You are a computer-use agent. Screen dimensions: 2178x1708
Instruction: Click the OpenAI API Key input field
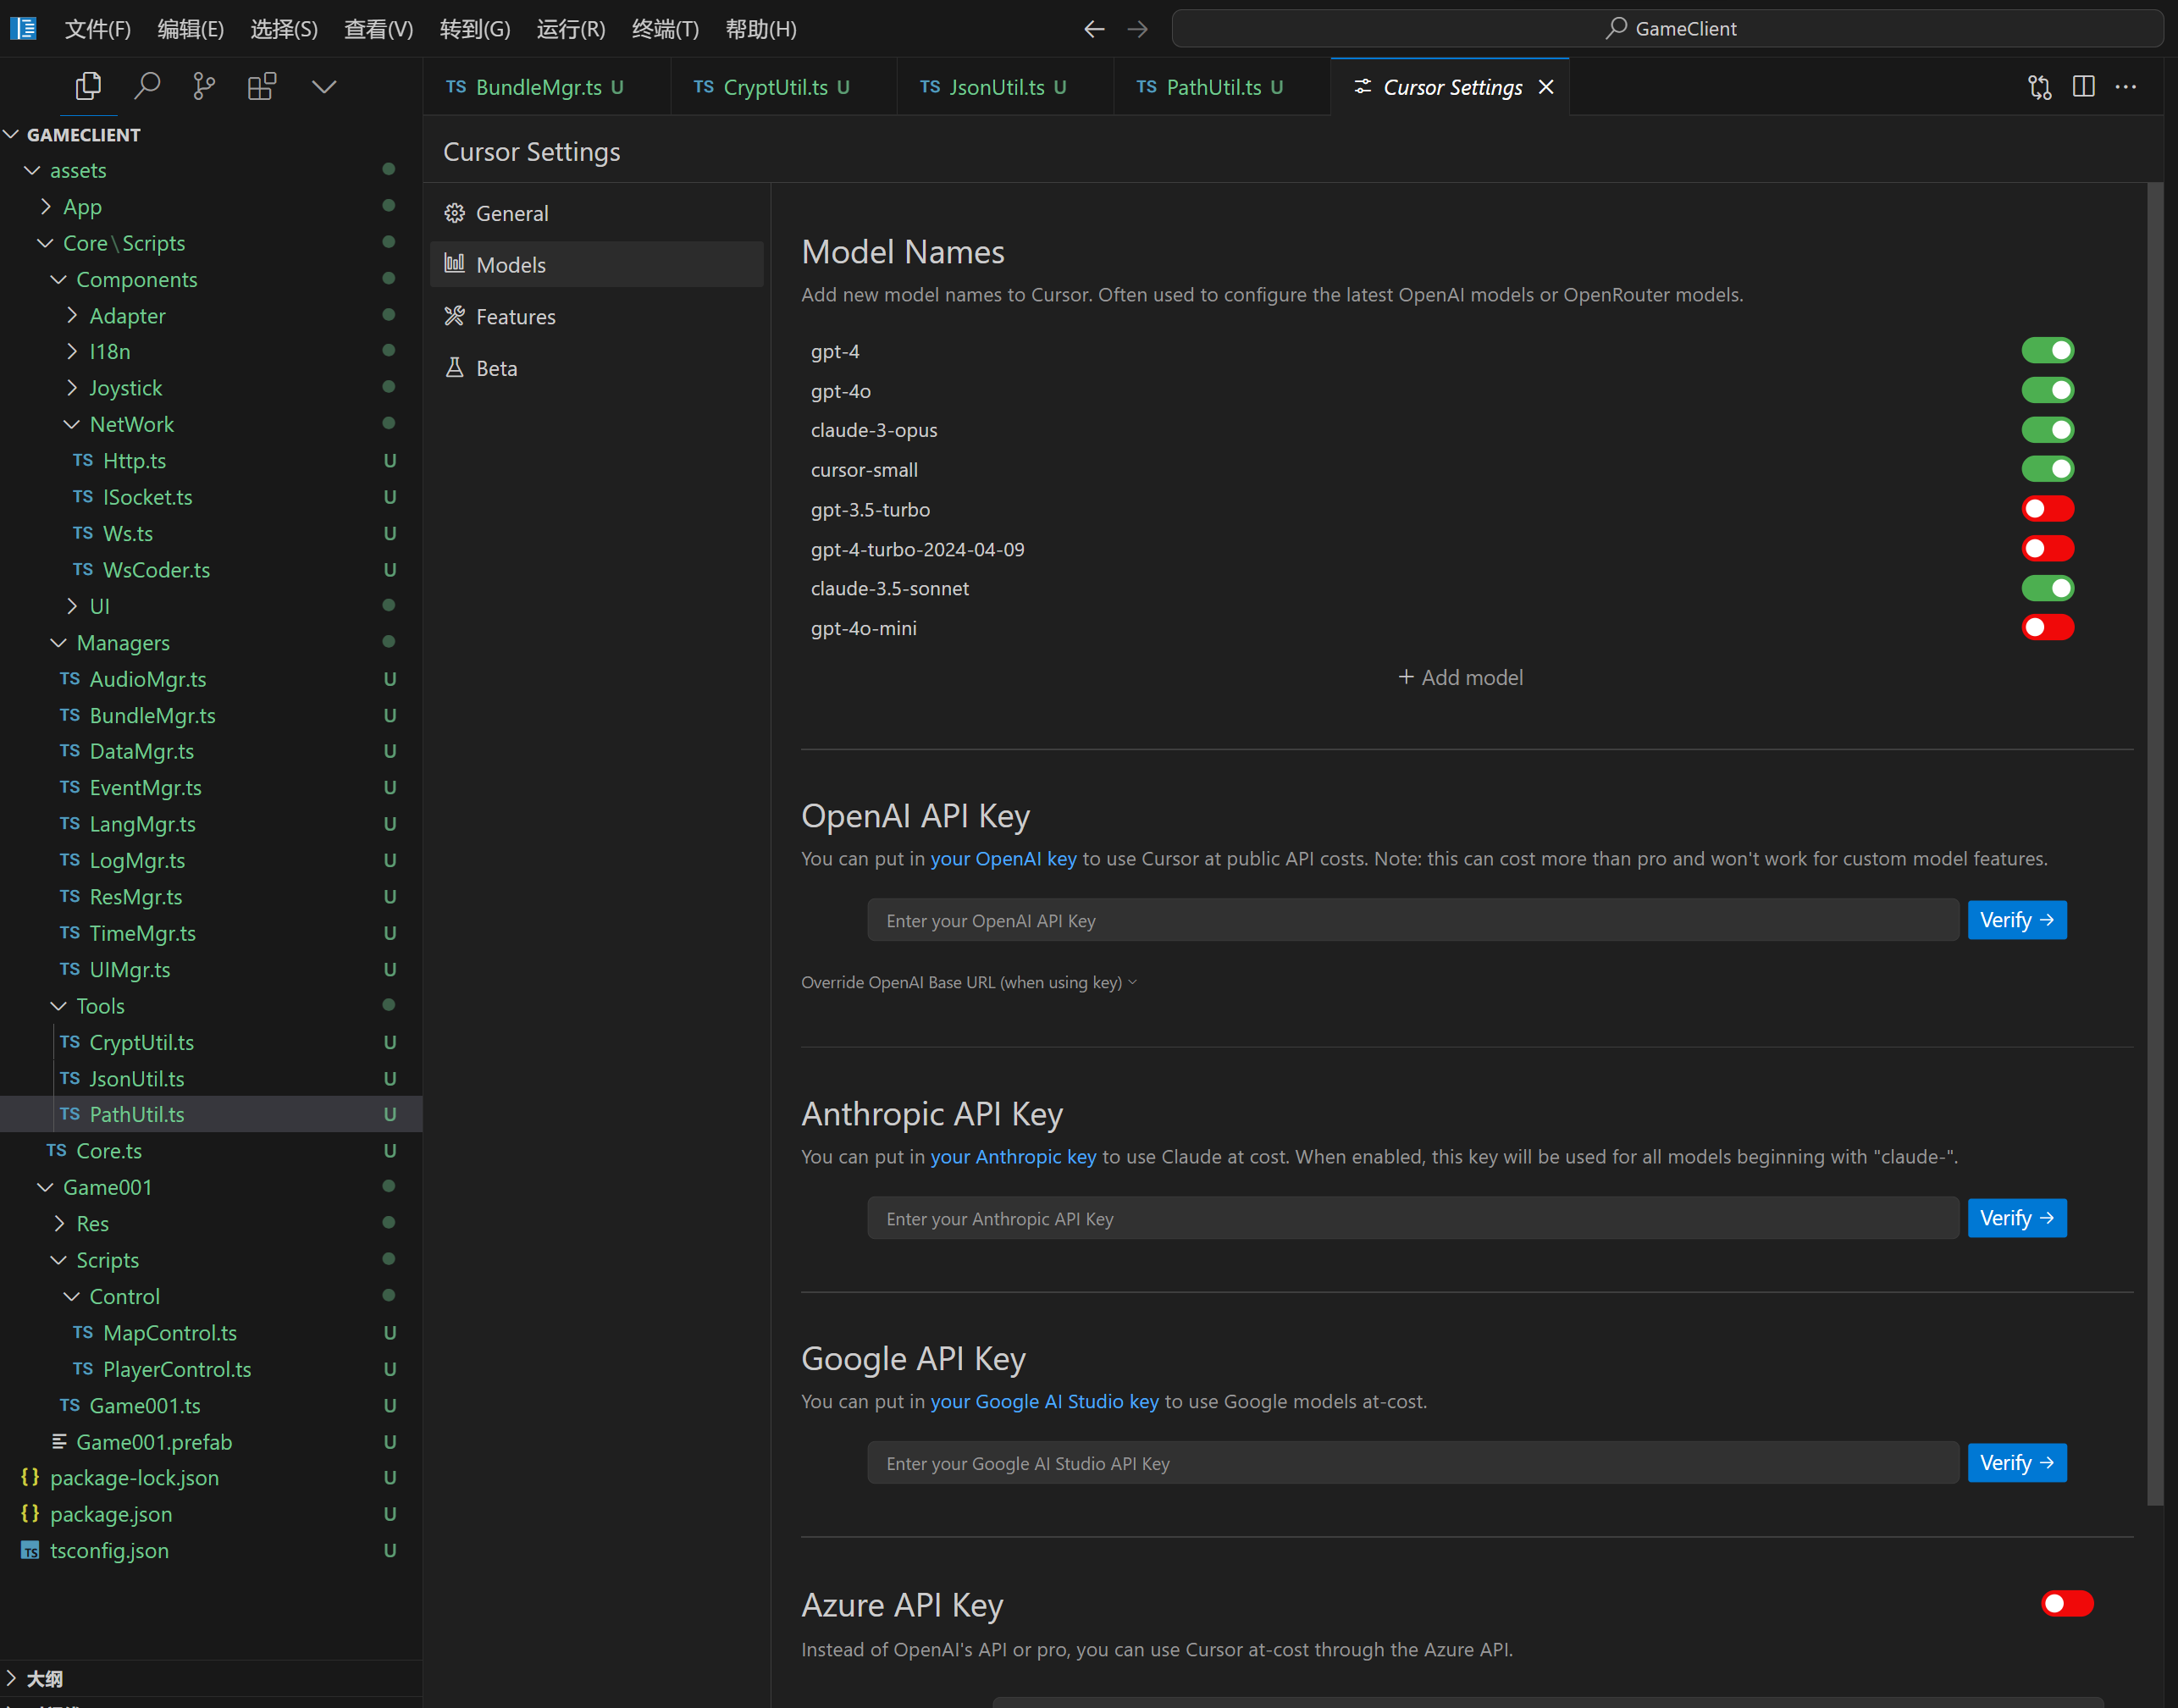coord(1412,920)
